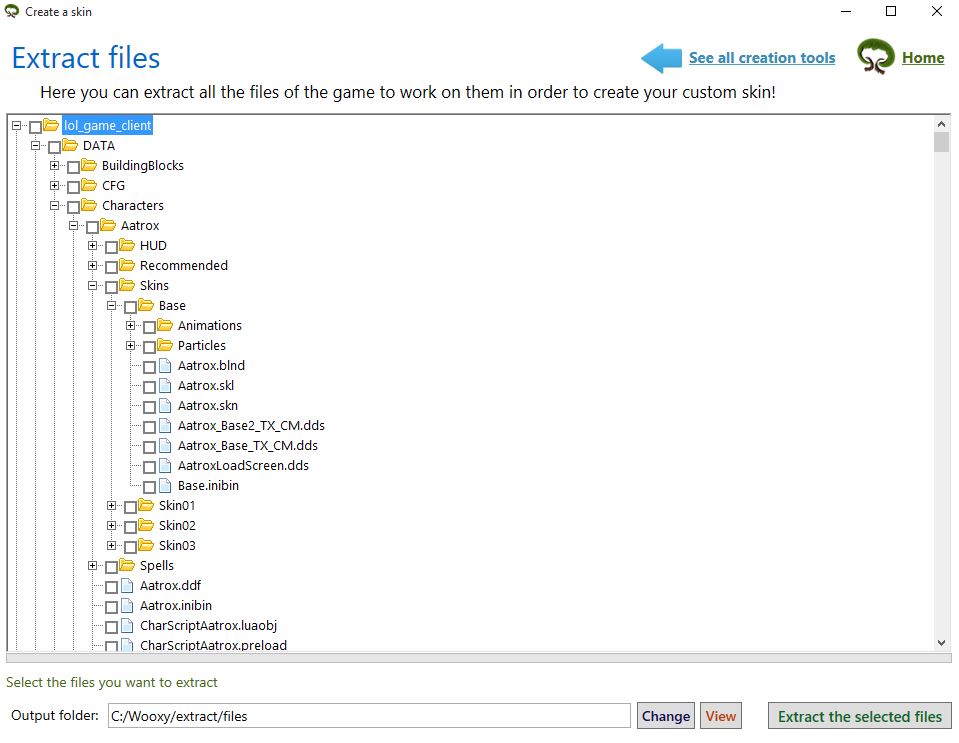Click the blue back arrow icon
The height and width of the screenshot is (743, 959).
coord(660,58)
